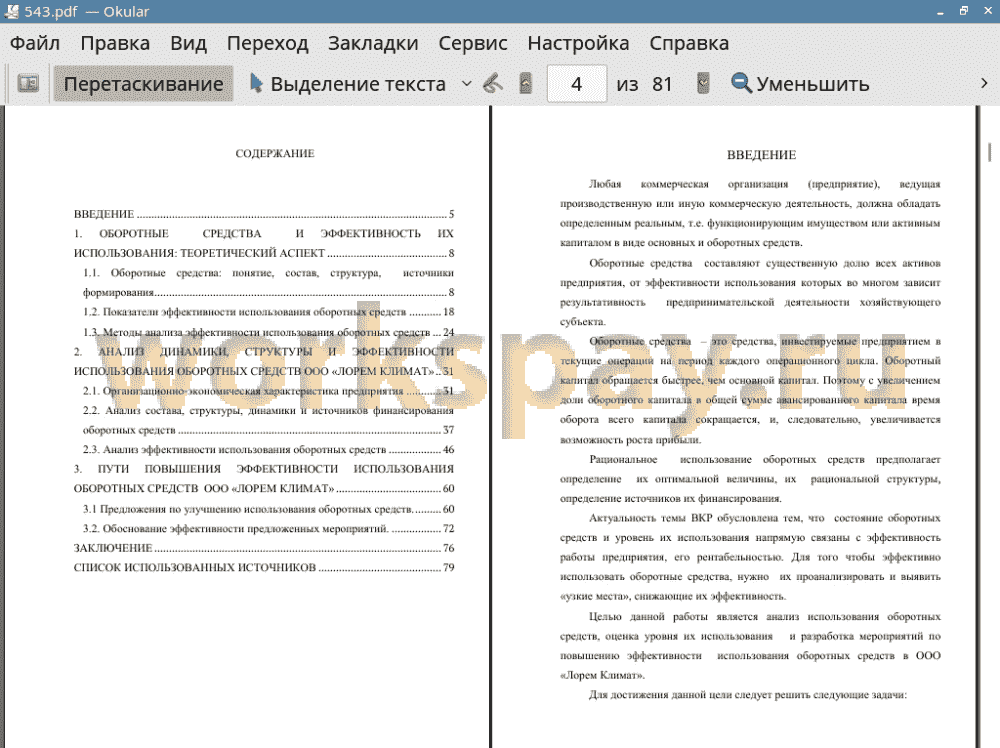Switch to the Выделение текста text selection tool

coord(348,84)
